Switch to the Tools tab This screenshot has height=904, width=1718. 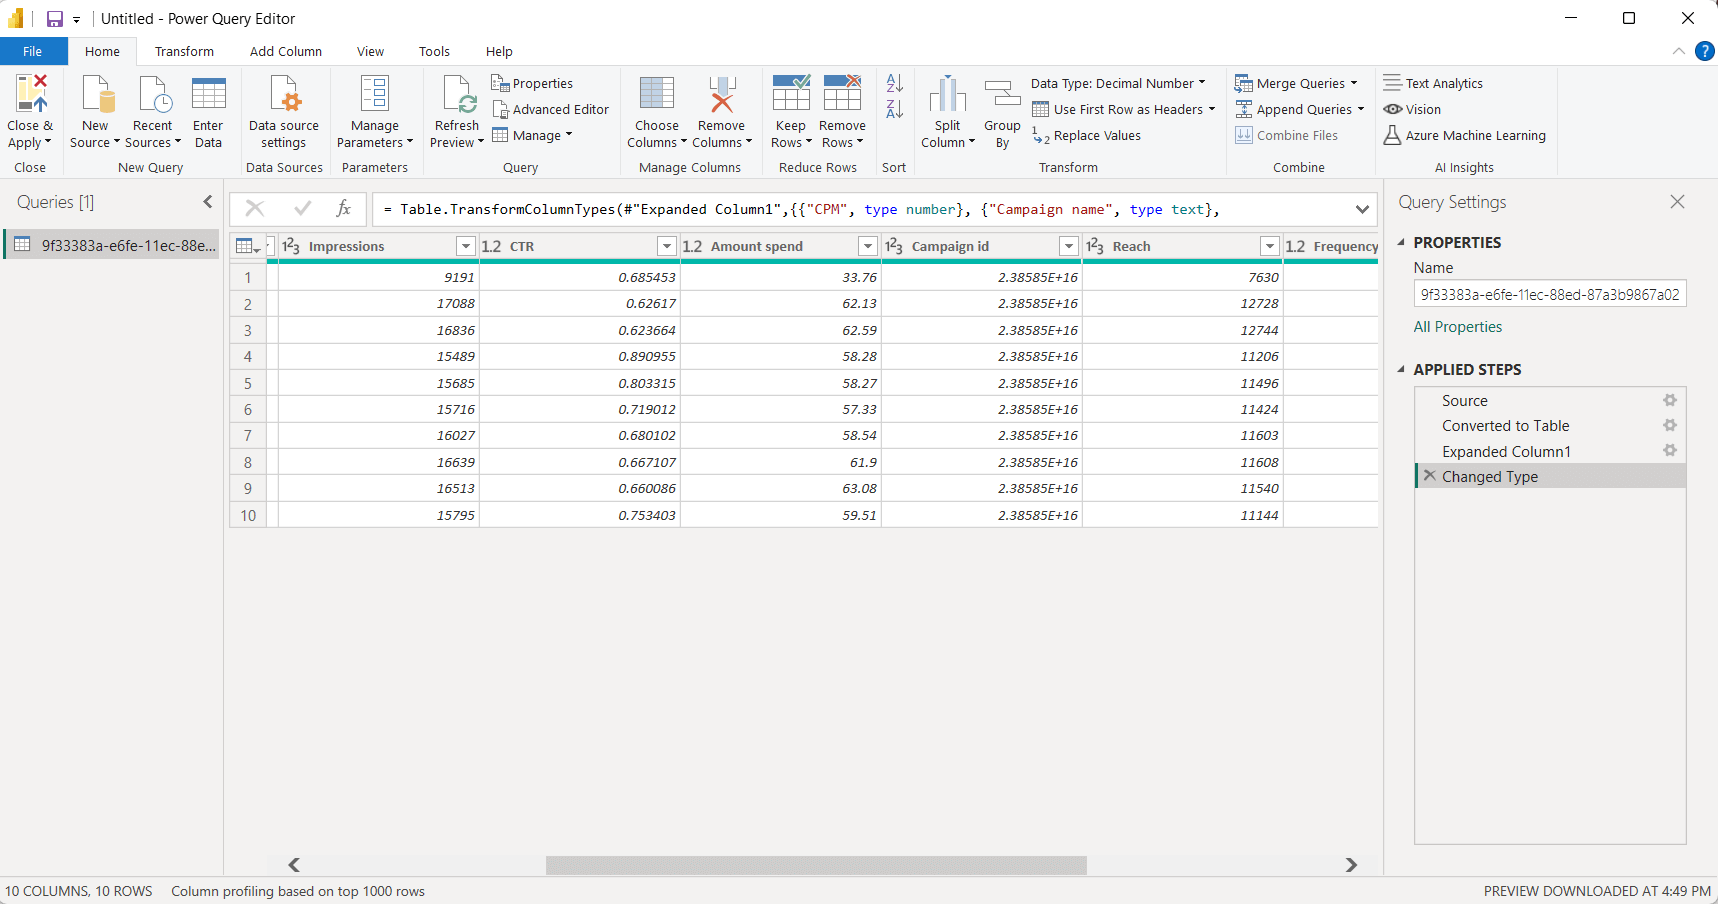(x=435, y=51)
